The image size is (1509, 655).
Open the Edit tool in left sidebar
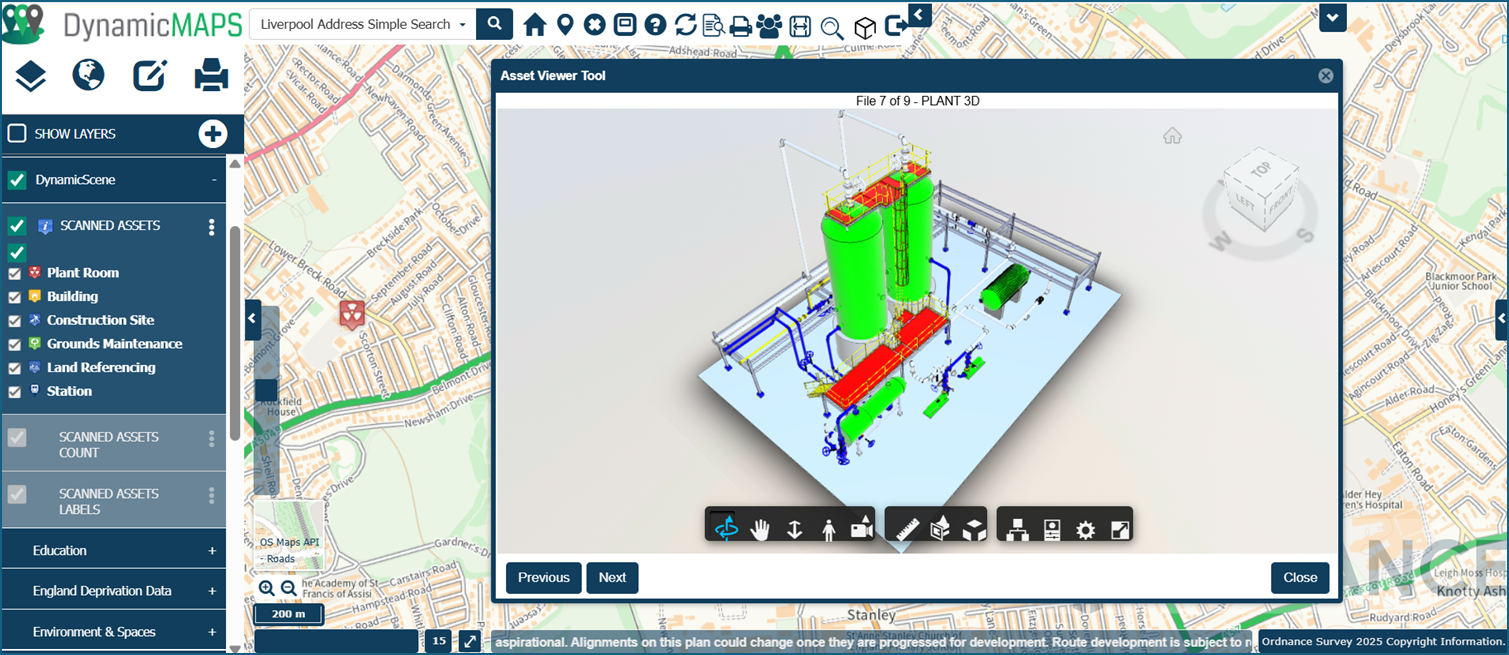pos(150,75)
